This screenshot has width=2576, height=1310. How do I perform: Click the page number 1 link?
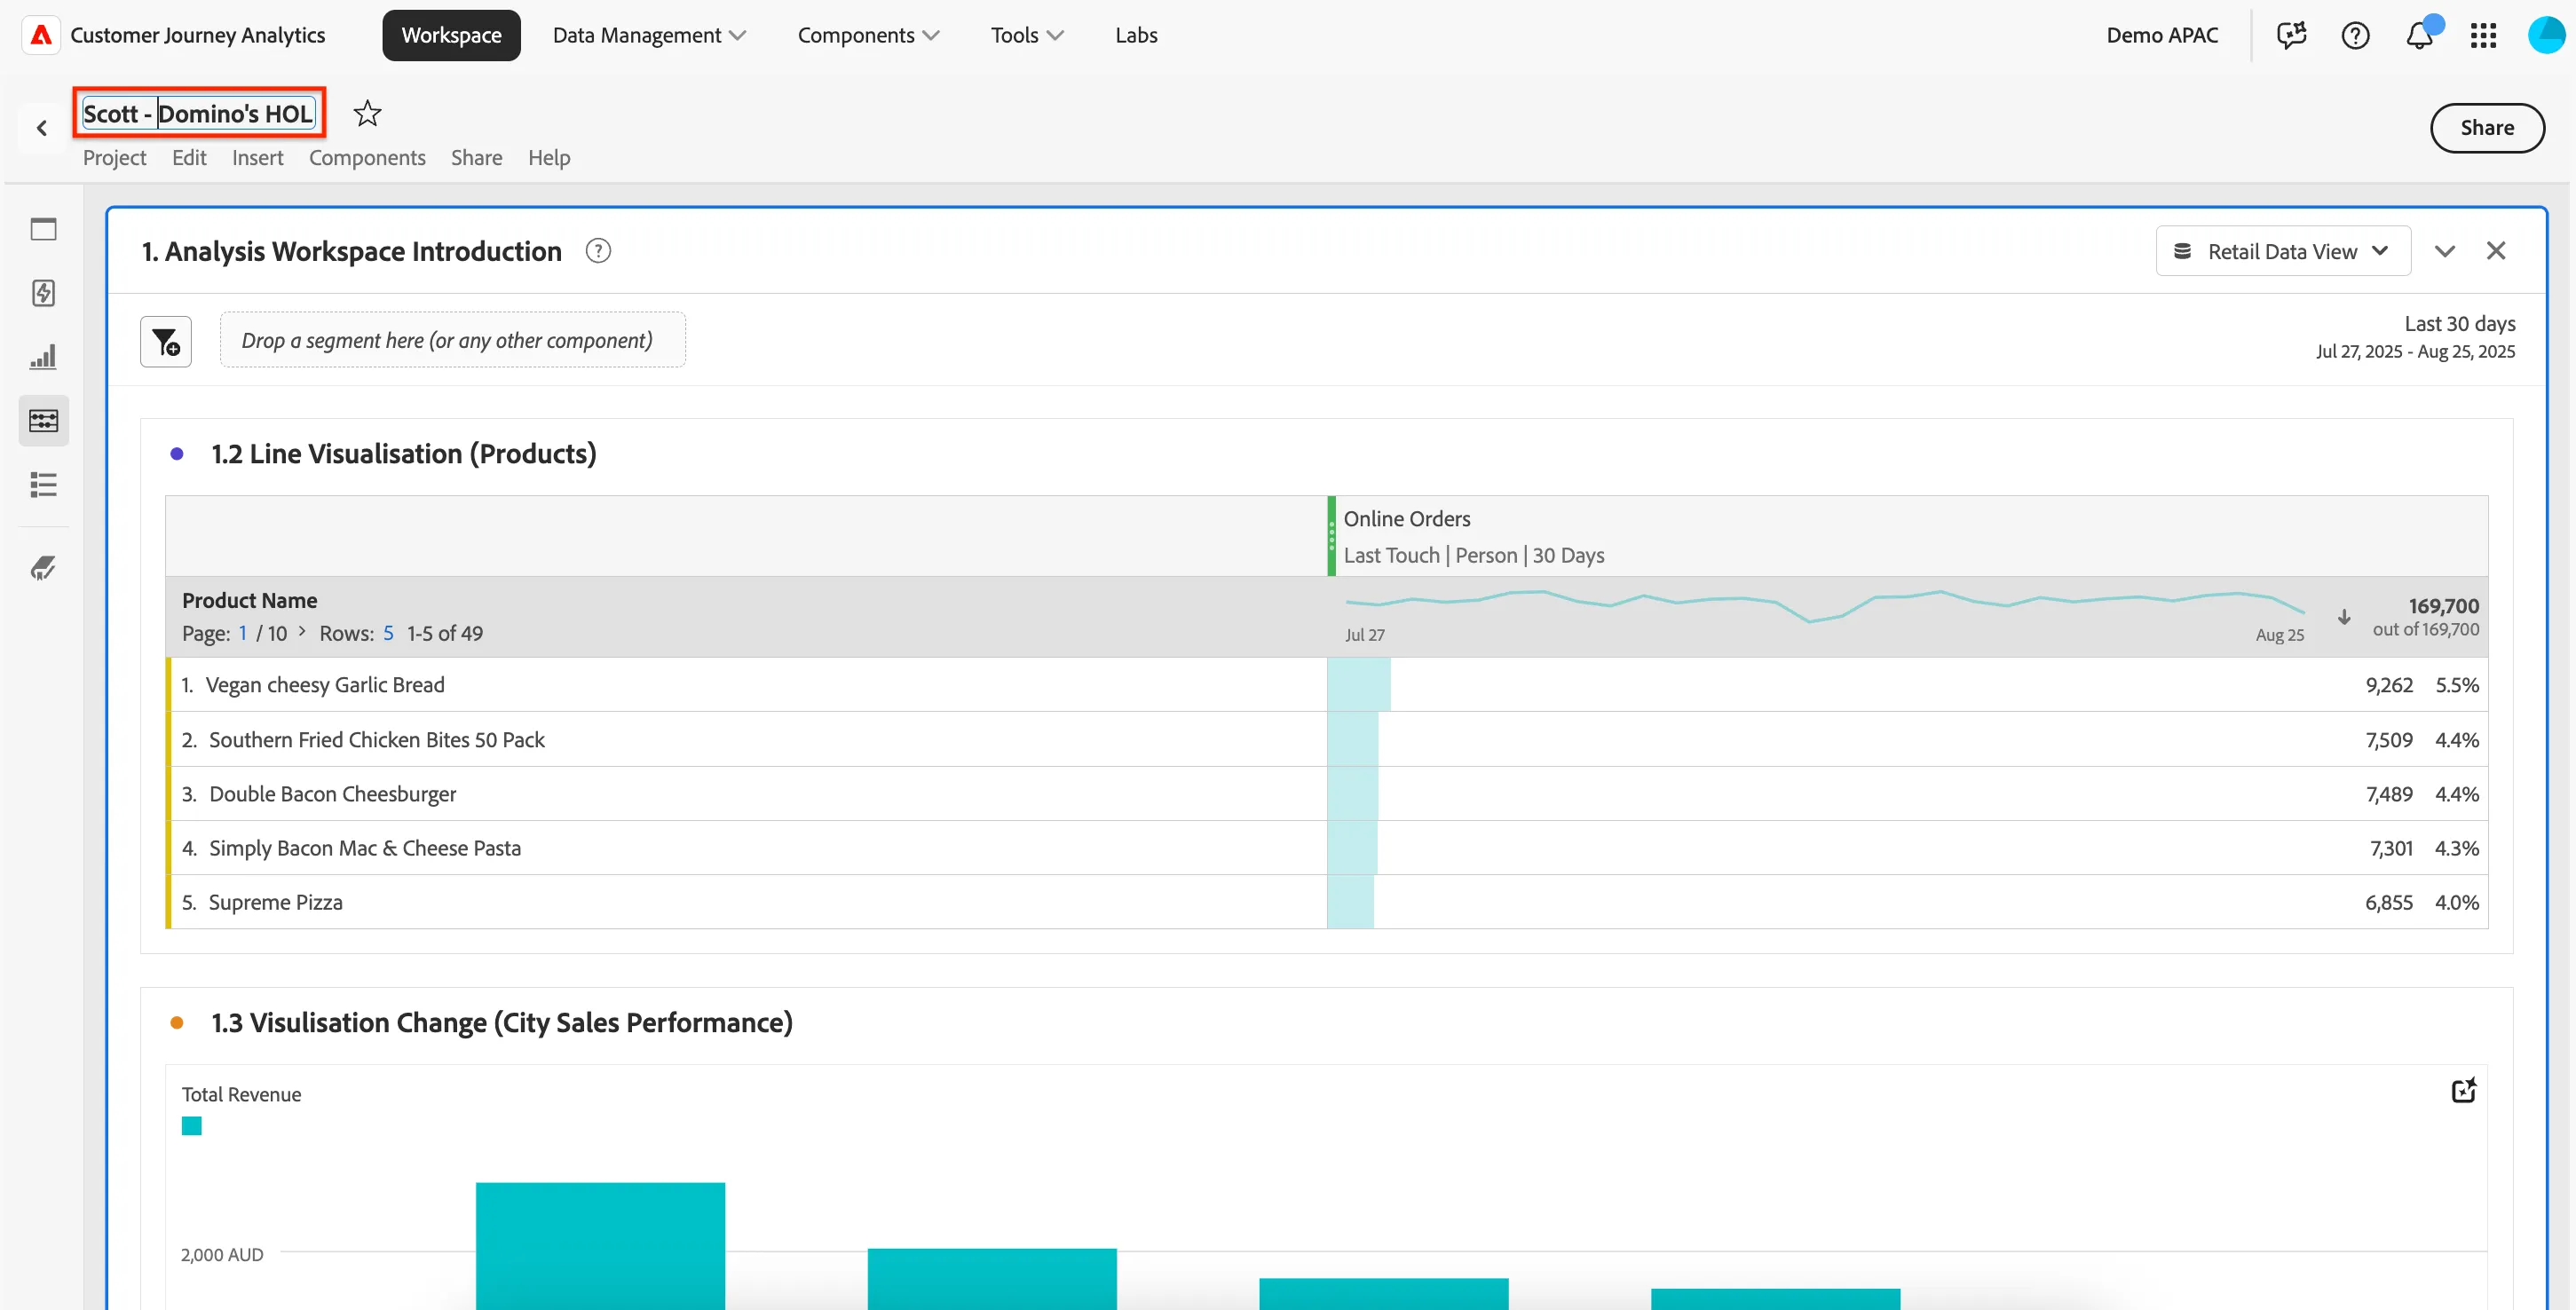[x=242, y=633]
